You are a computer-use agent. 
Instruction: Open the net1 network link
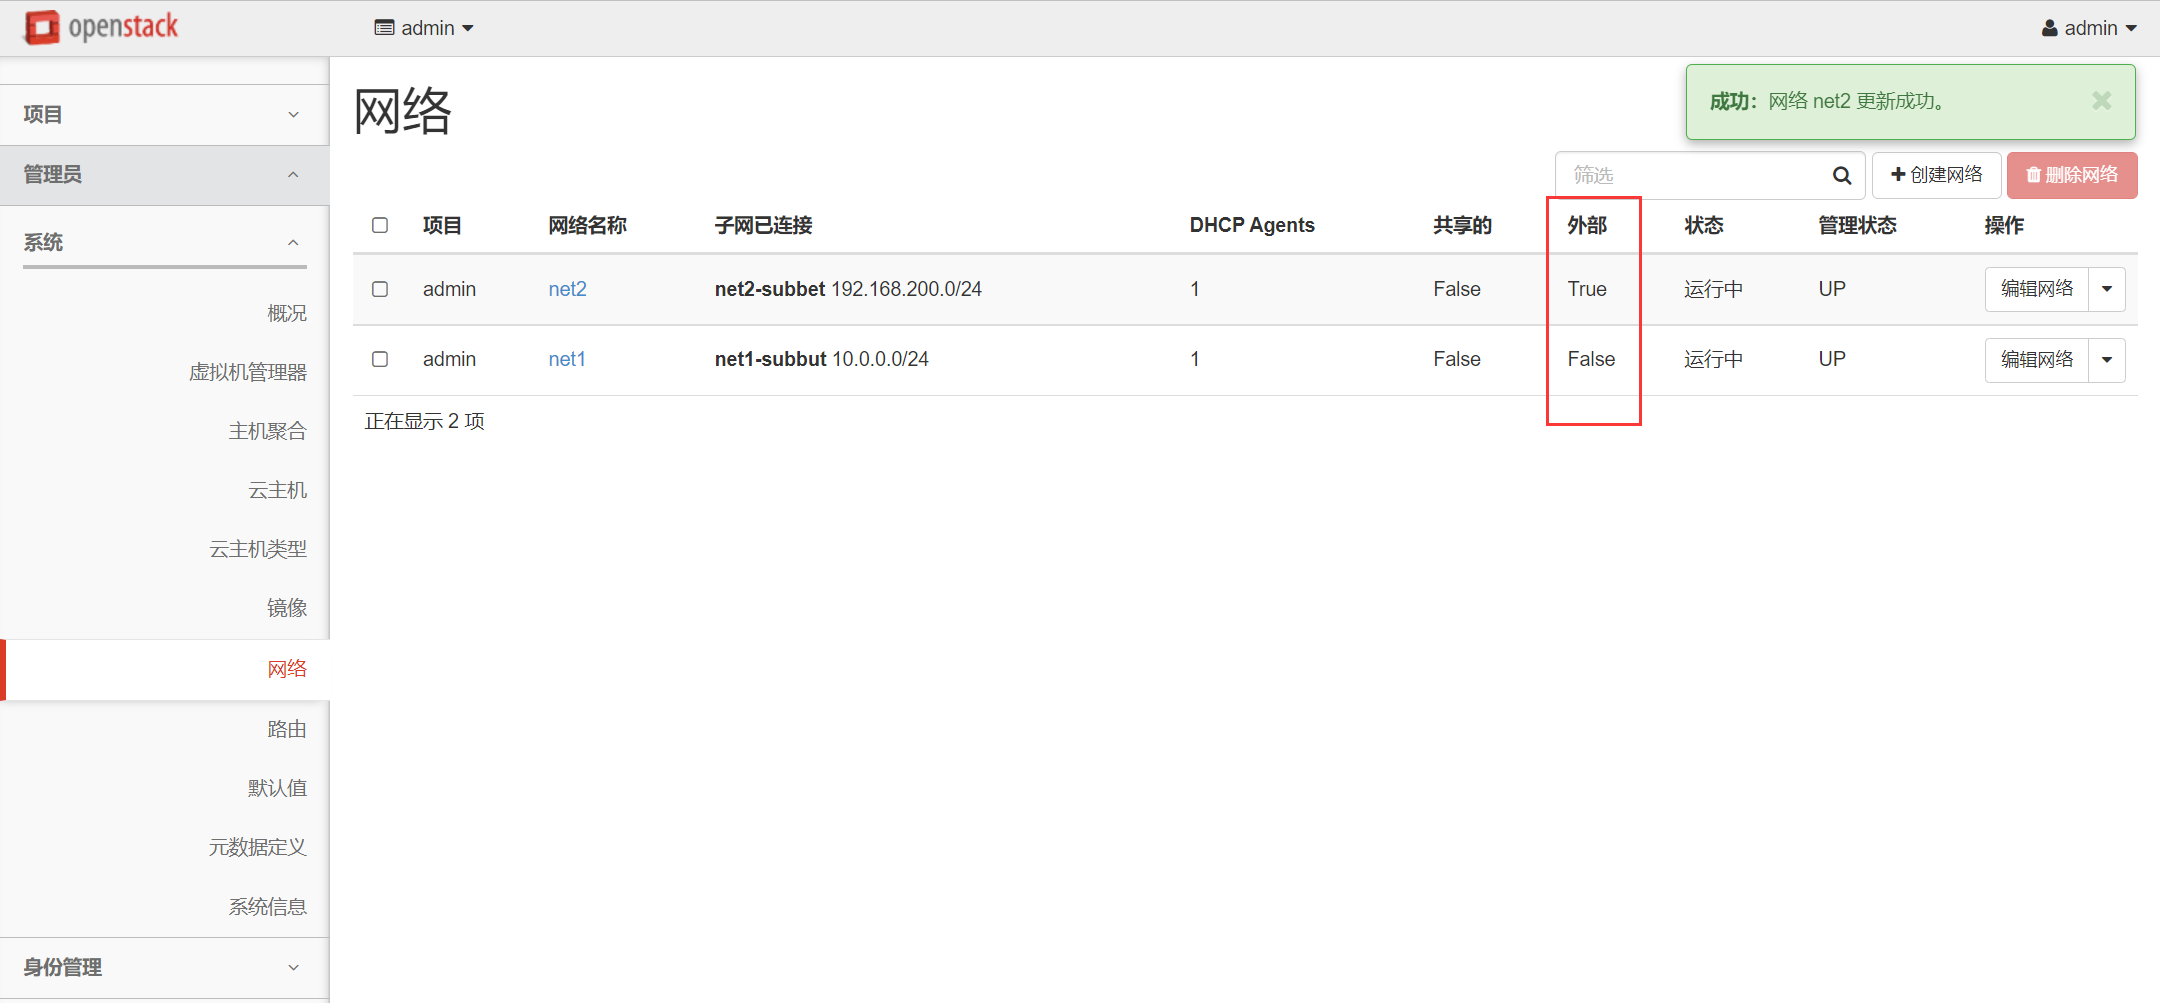click(567, 359)
